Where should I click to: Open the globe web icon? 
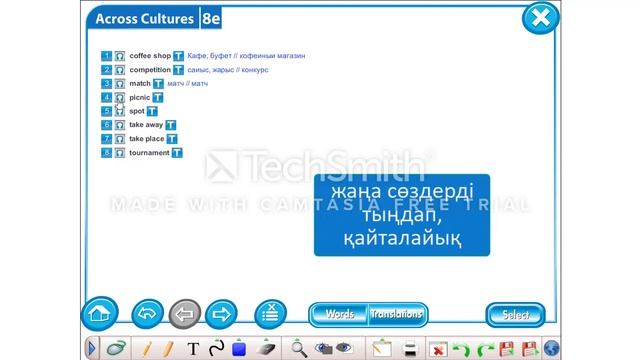click(x=552, y=349)
